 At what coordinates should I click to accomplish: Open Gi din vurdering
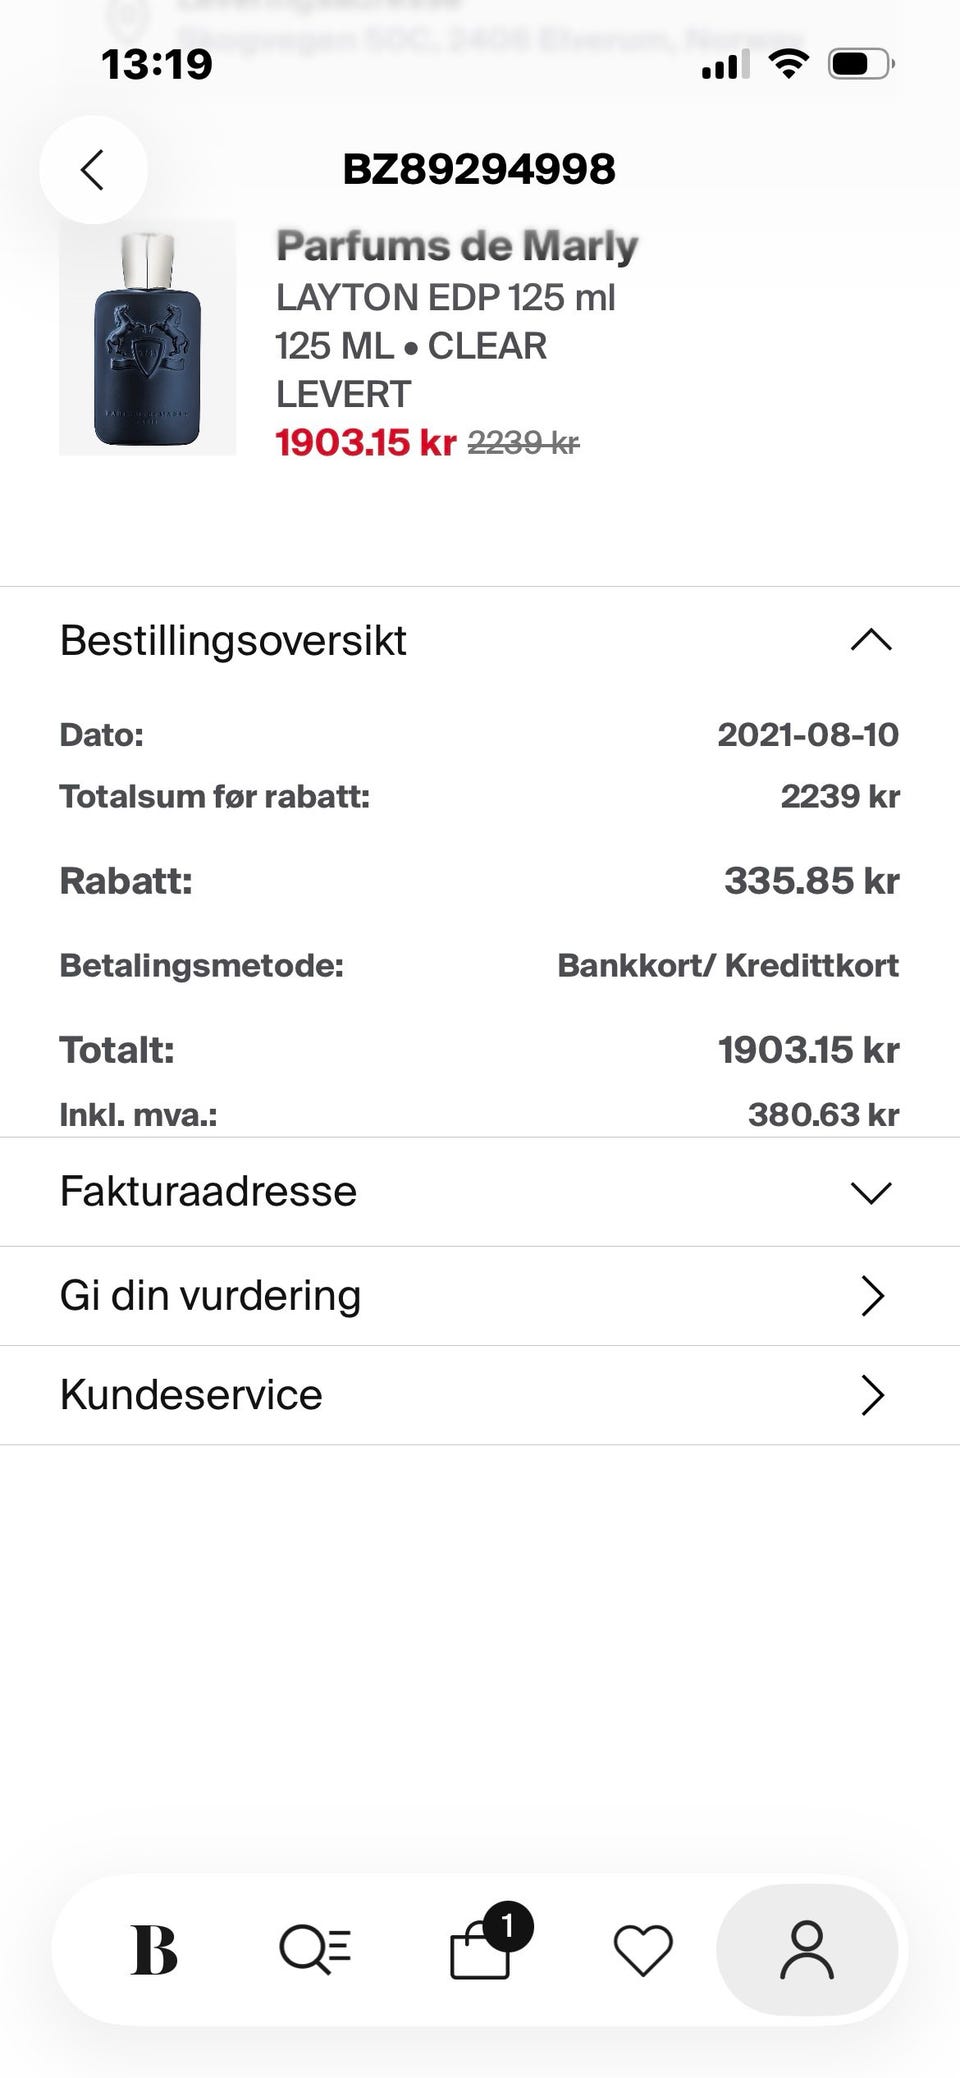tap(210, 1295)
